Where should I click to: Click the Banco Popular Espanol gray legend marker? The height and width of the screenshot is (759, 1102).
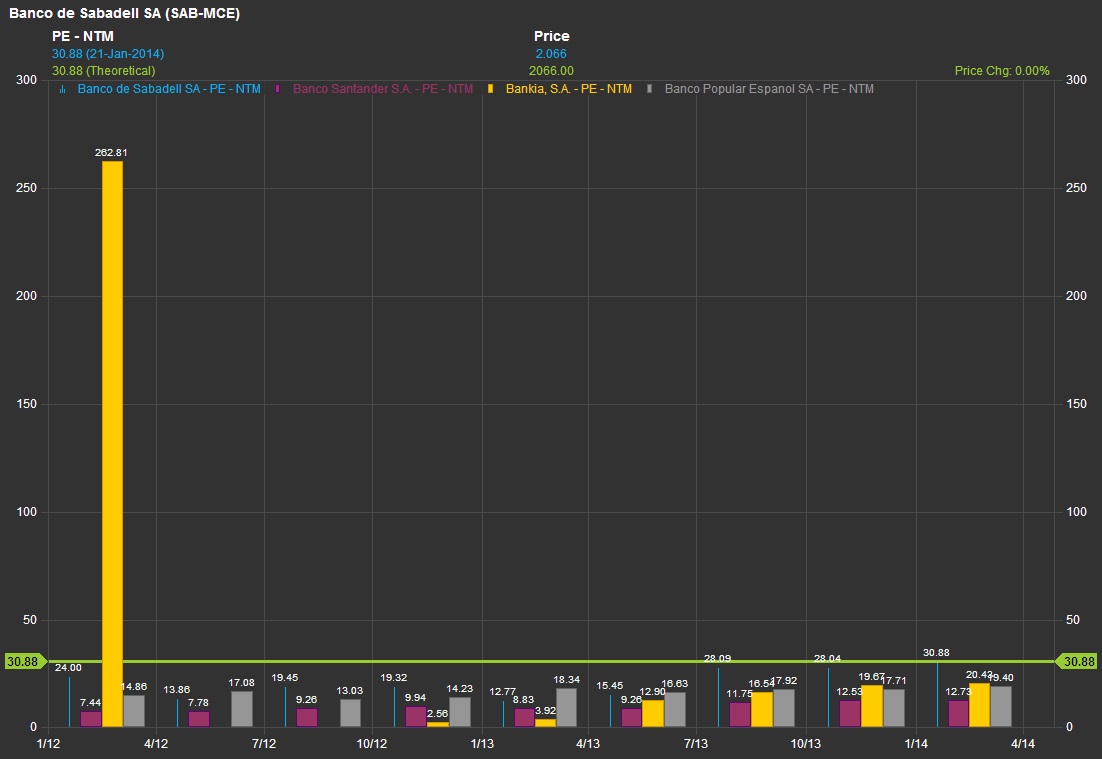point(650,89)
